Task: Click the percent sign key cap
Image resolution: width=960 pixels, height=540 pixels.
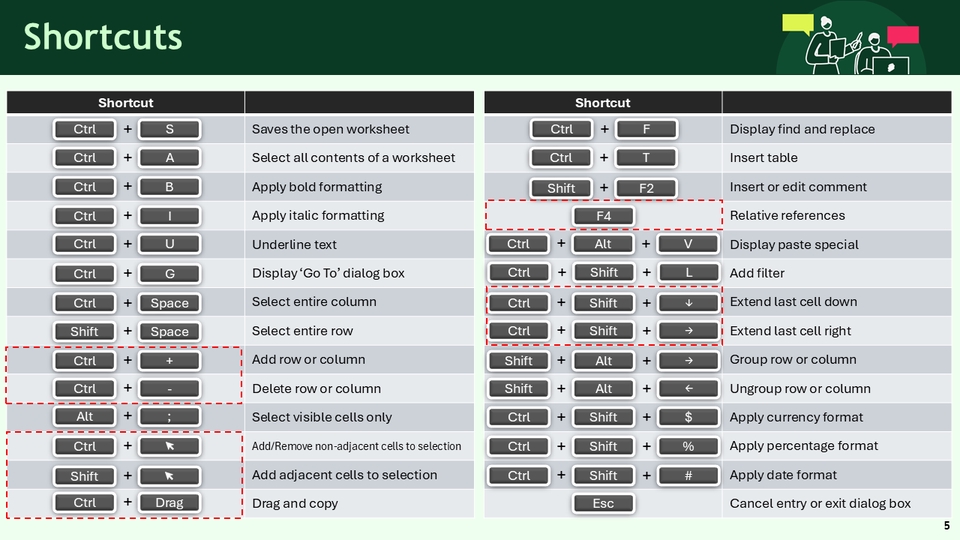Action: coord(688,446)
